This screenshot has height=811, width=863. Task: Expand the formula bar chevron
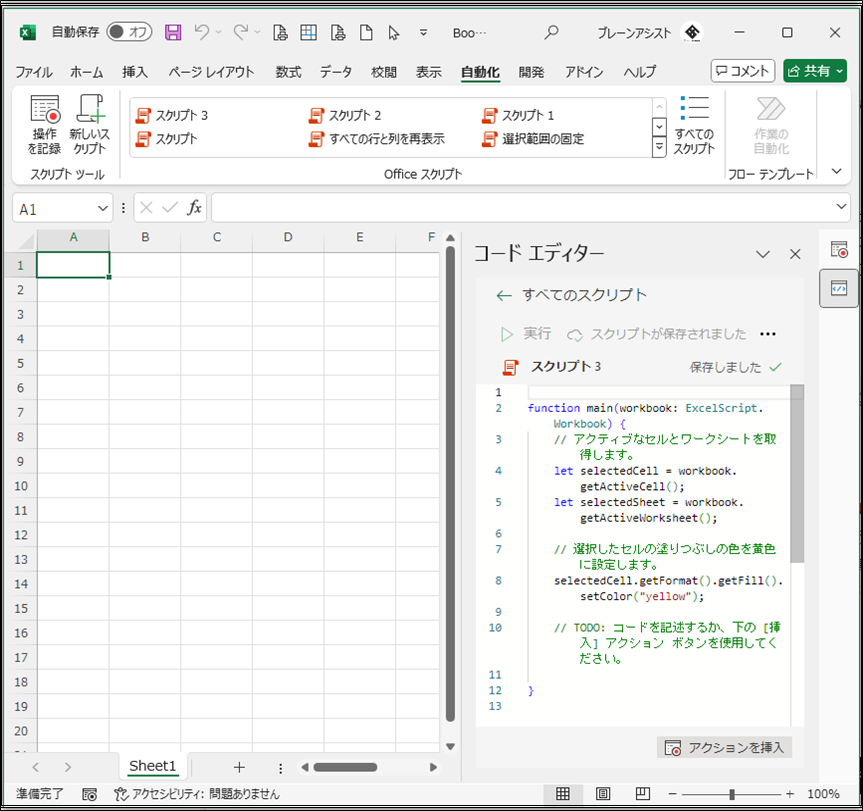841,207
